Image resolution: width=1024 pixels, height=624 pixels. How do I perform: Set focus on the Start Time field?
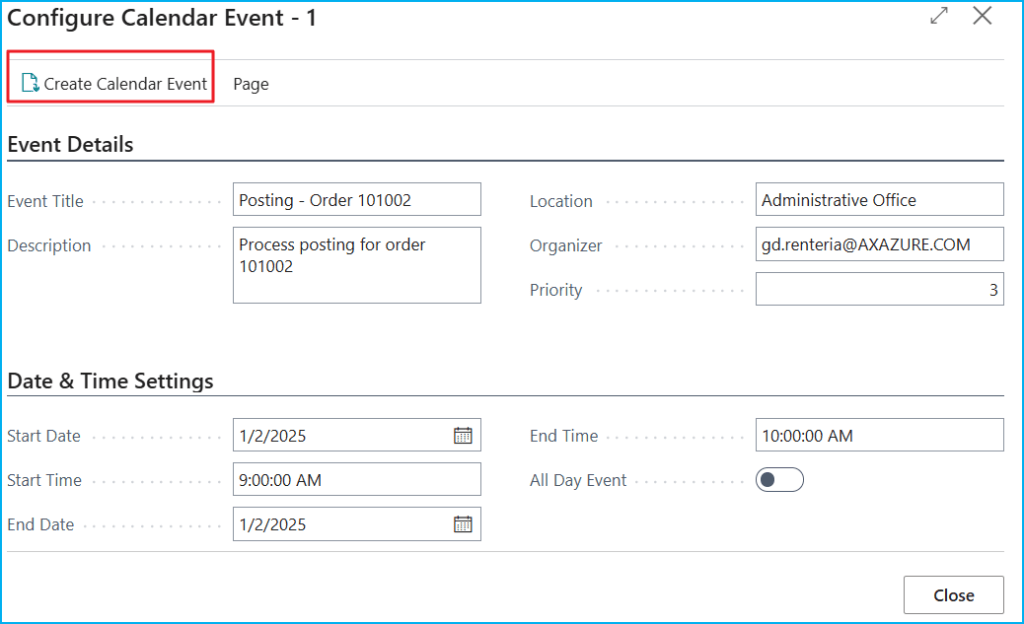tap(356, 480)
